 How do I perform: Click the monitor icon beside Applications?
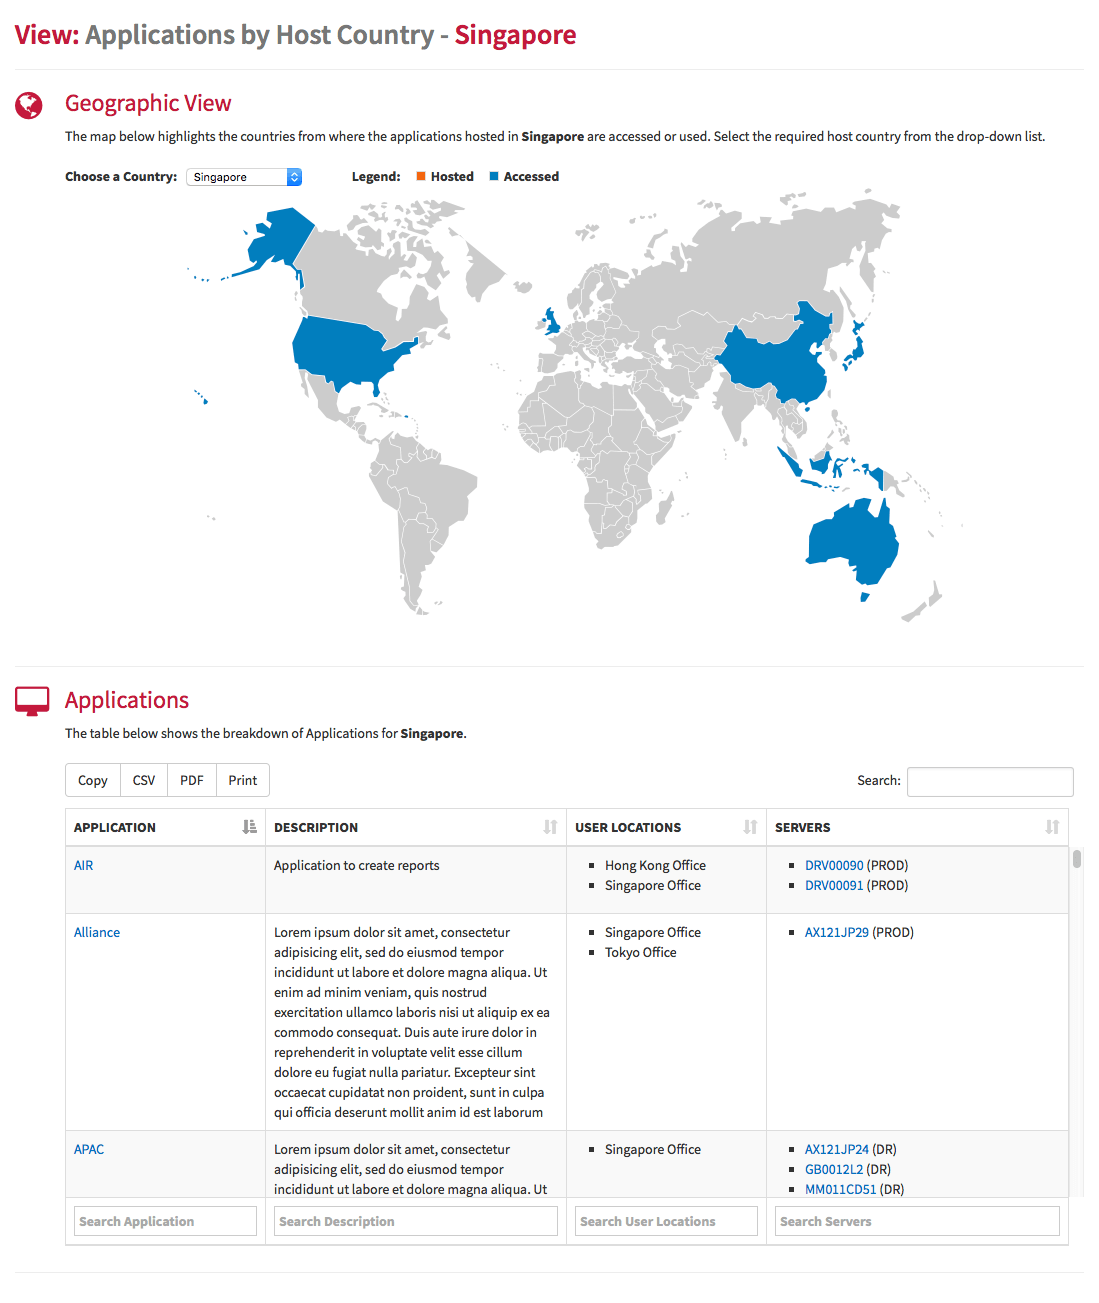[32, 701]
